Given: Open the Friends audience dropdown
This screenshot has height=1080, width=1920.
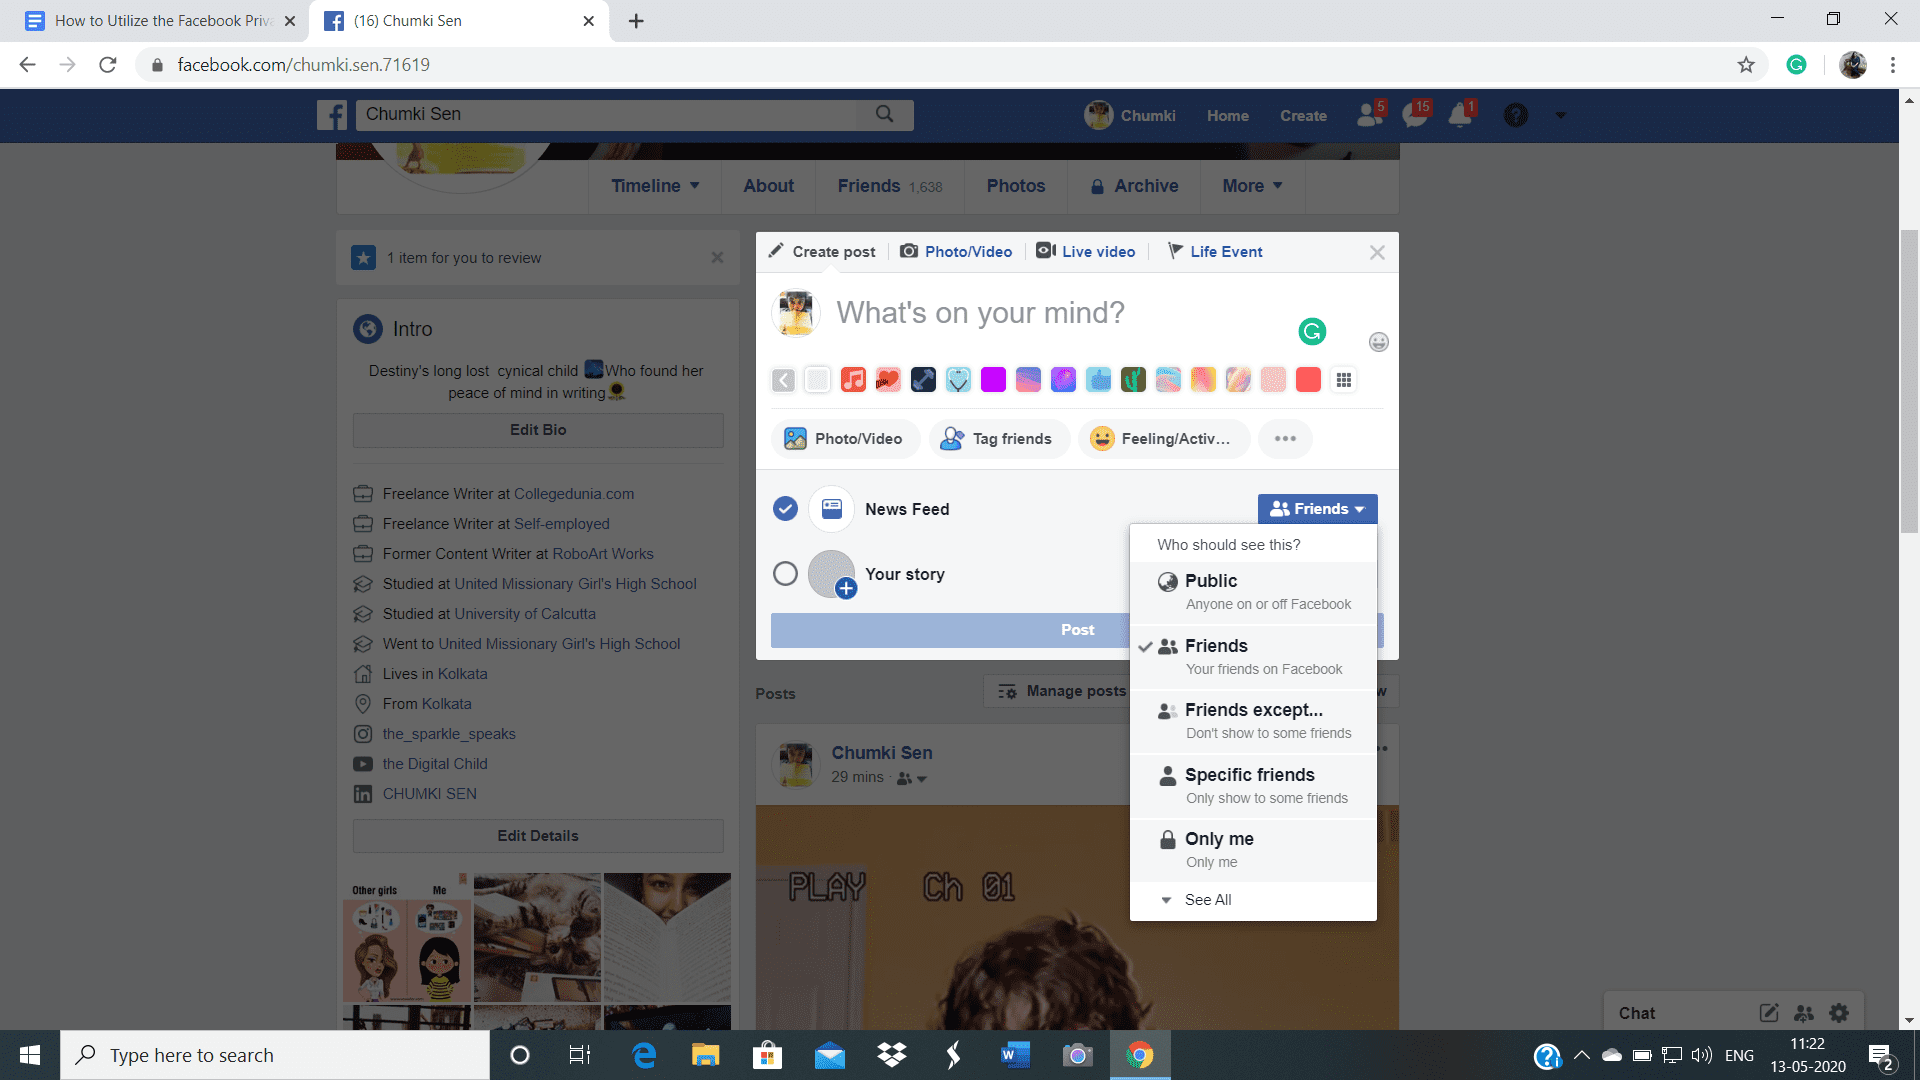Looking at the screenshot, I should click(1316, 509).
